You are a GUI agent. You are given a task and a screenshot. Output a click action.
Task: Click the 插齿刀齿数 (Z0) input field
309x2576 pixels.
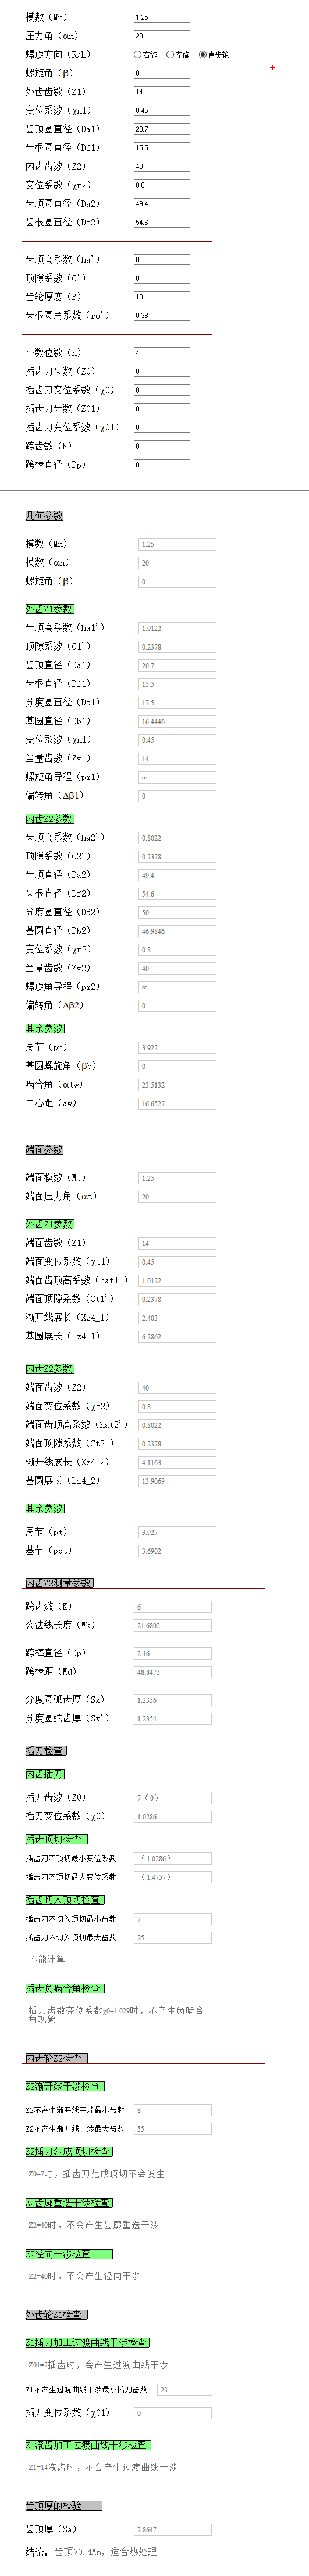pos(162,372)
